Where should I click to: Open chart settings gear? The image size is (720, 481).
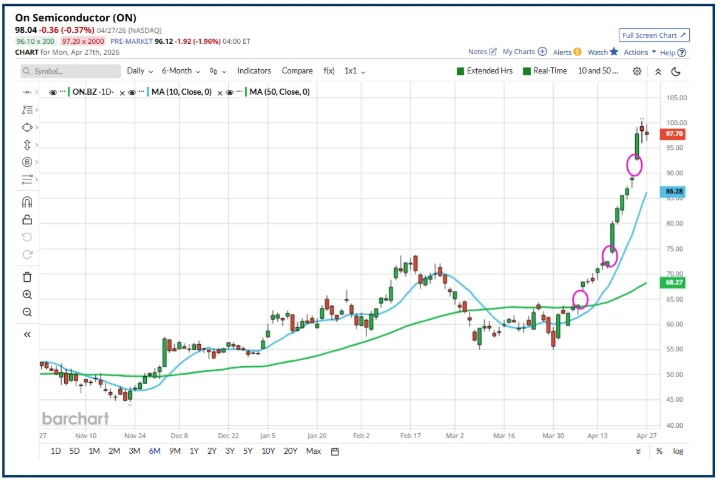click(x=637, y=71)
